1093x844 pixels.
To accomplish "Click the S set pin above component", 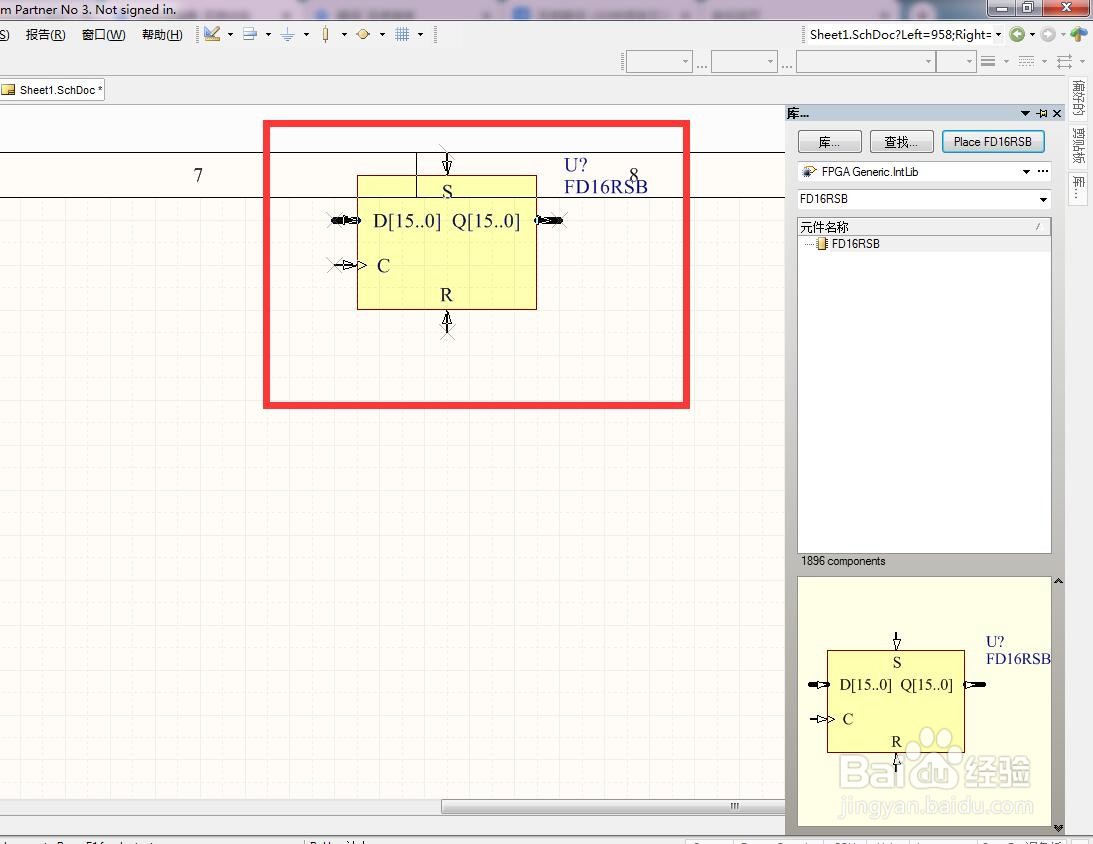I will (x=447, y=162).
